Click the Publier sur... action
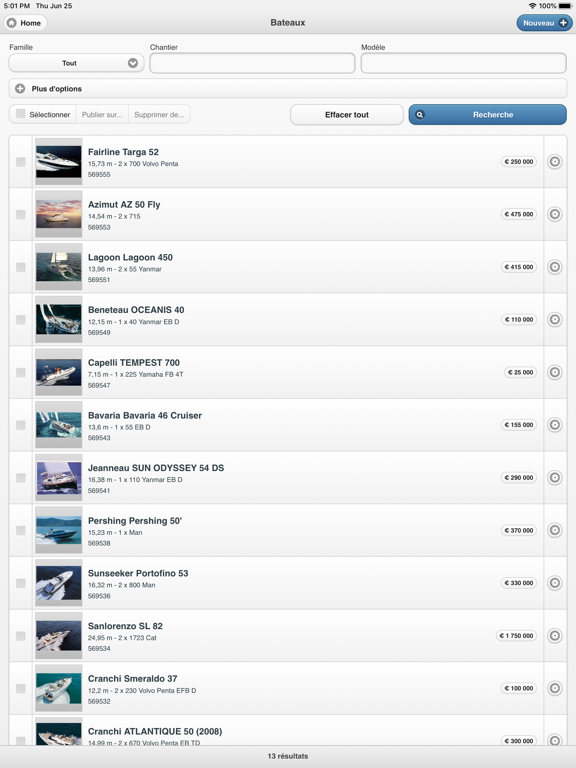 [x=102, y=114]
